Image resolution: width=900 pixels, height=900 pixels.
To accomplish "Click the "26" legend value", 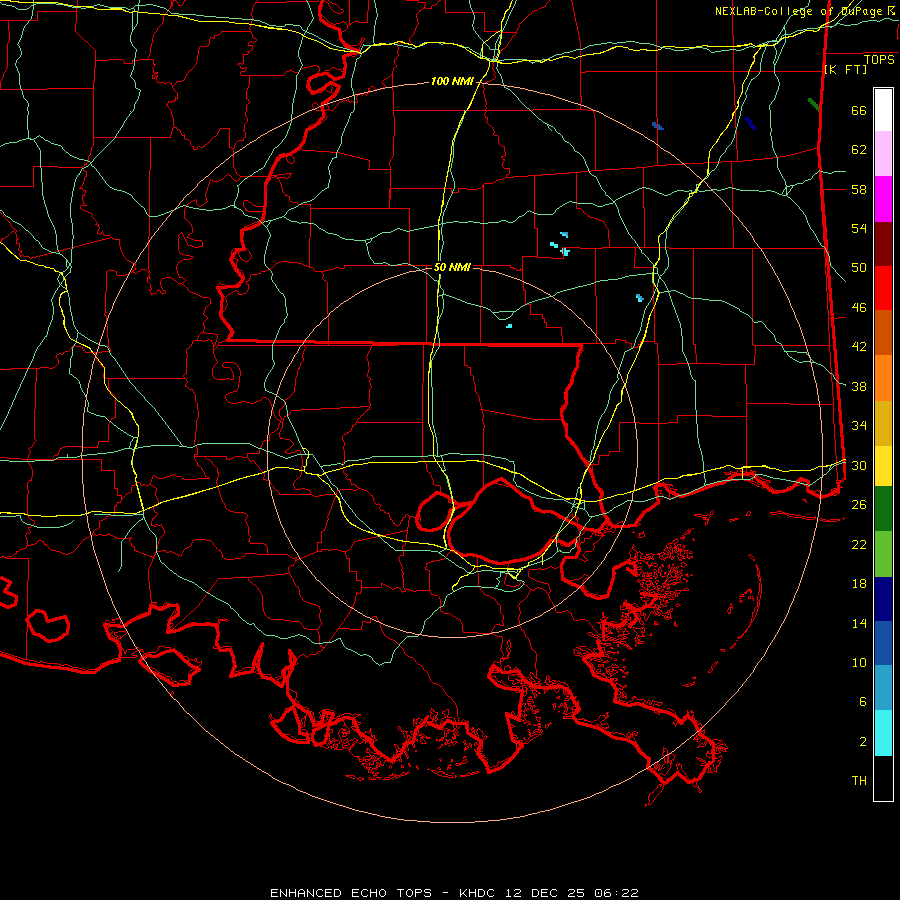I will pos(859,505).
